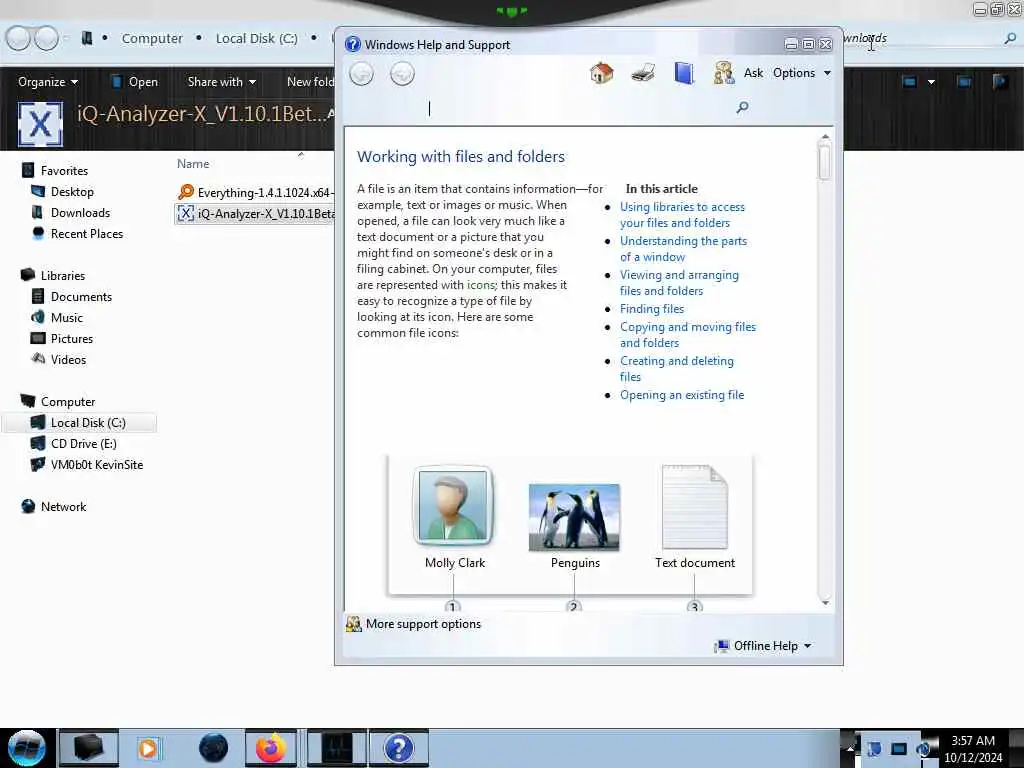Screen dimensions: 1024x768
Task: Click the Change view icon in Explorer
Action: point(909,82)
